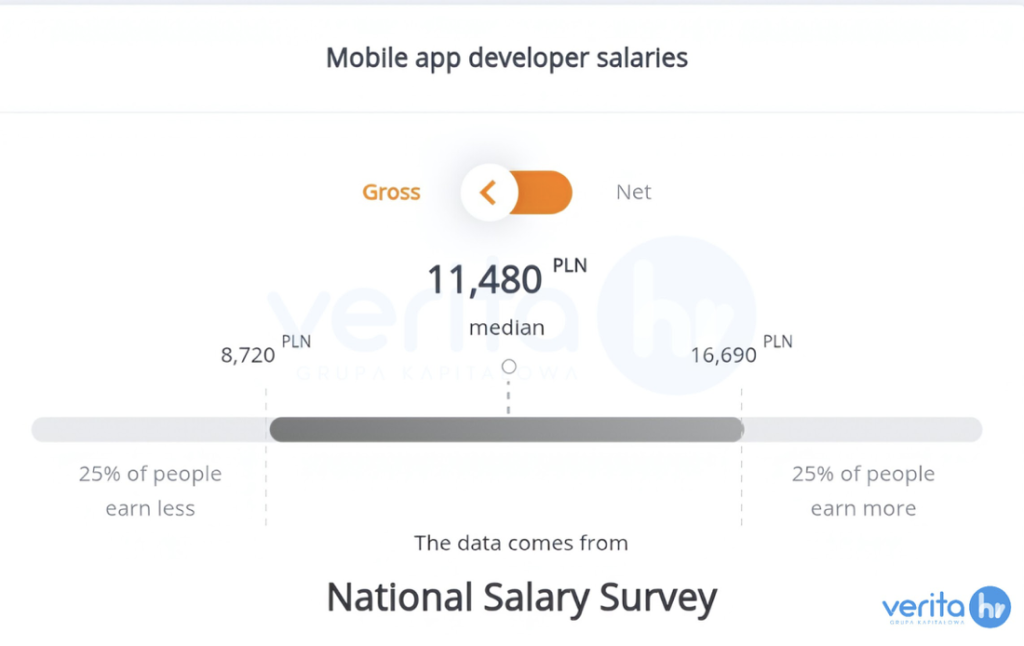Click the dark interquartile range bar
This screenshot has width=1024, height=646.
click(x=506, y=430)
